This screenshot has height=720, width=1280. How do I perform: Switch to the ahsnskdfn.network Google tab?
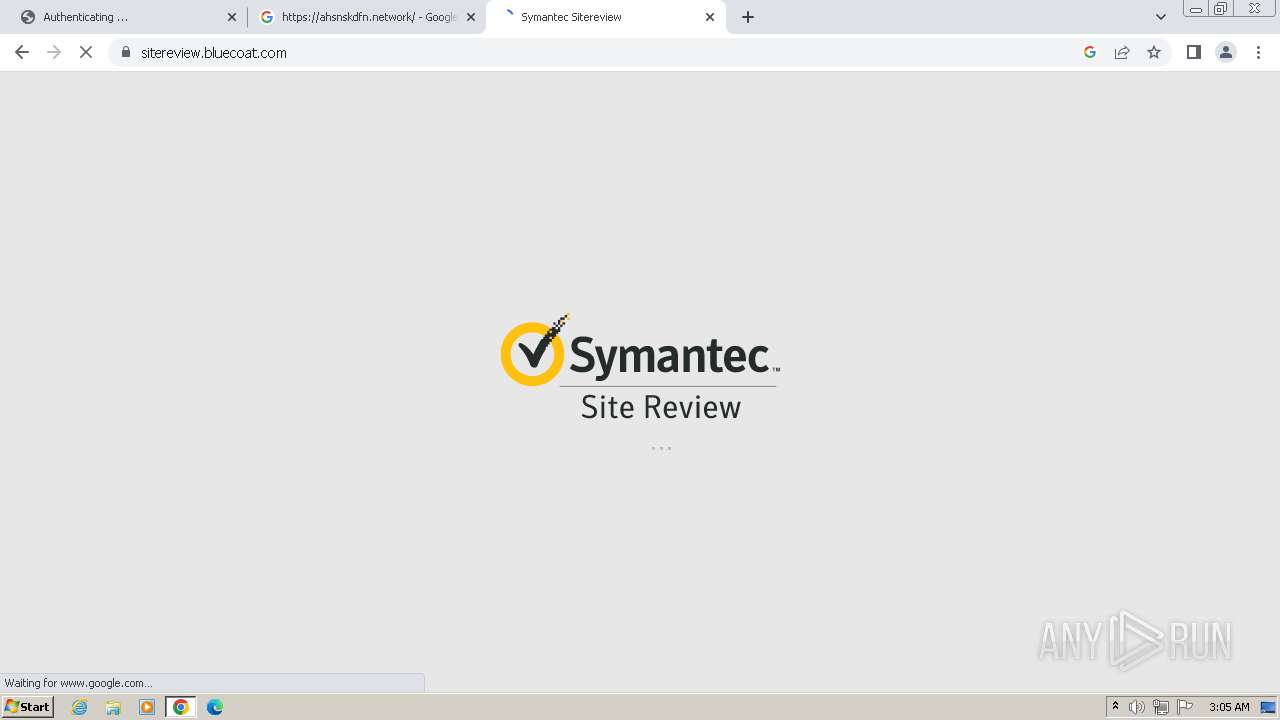[x=366, y=17]
